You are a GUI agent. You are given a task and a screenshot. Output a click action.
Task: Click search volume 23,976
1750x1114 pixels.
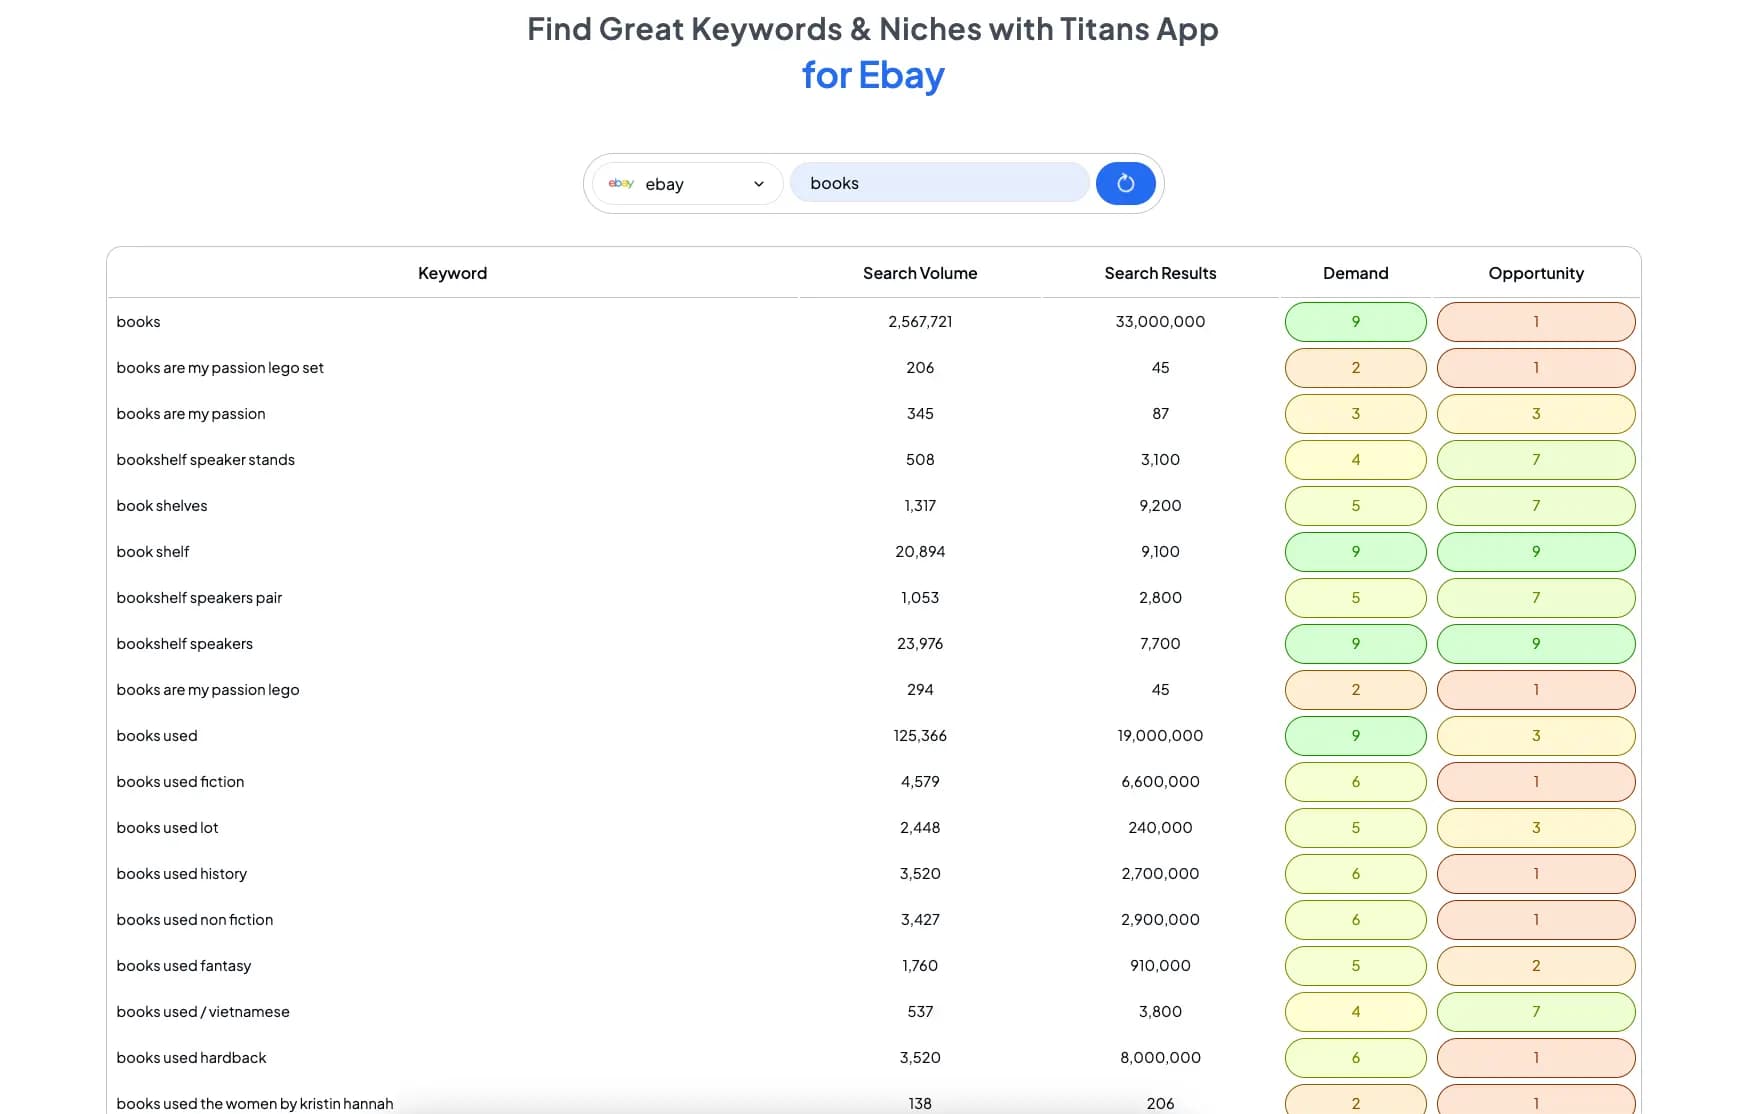coord(920,643)
